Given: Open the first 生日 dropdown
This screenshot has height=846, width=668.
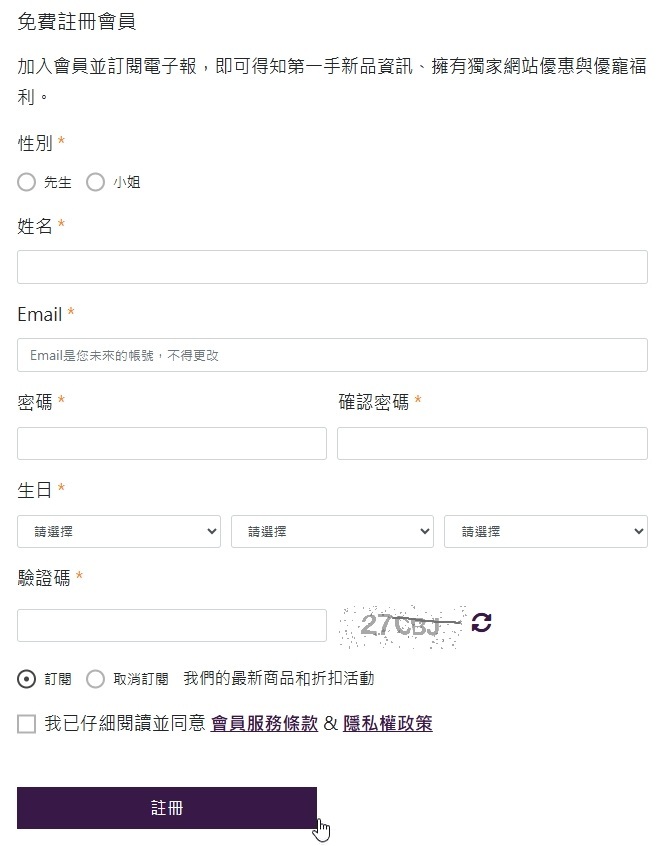Looking at the screenshot, I should tap(119, 532).
